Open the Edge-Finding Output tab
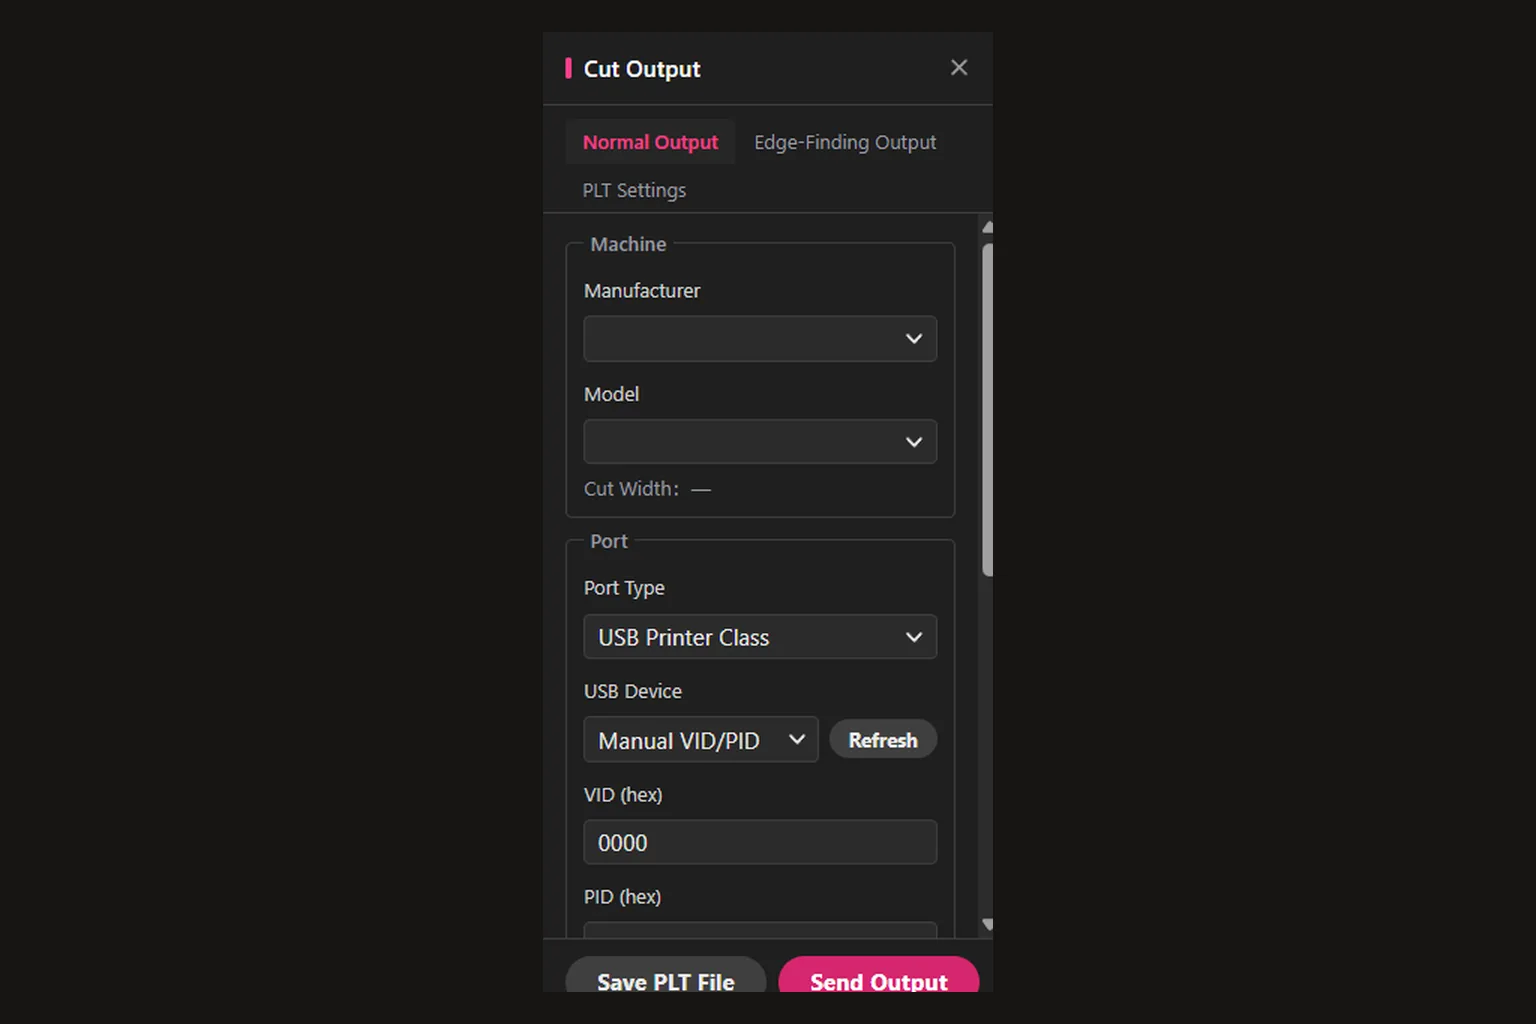The width and height of the screenshot is (1536, 1024). coord(845,142)
